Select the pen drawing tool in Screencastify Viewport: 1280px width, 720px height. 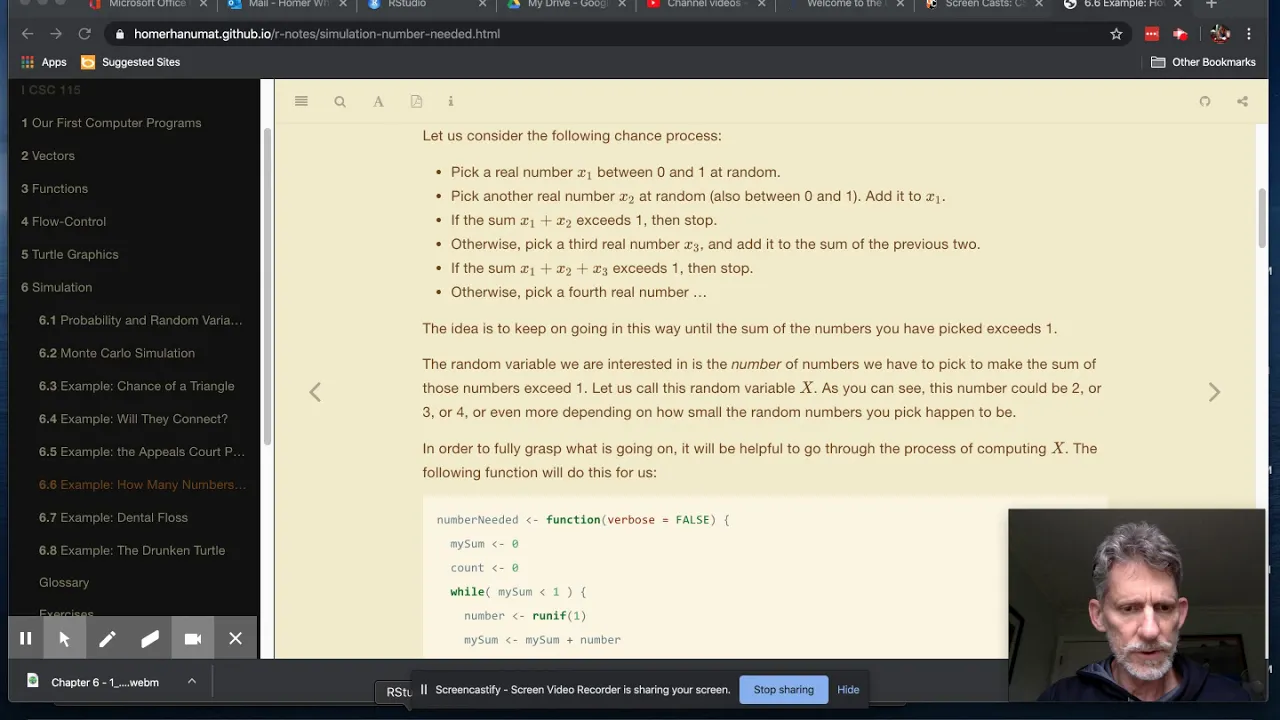click(x=107, y=639)
